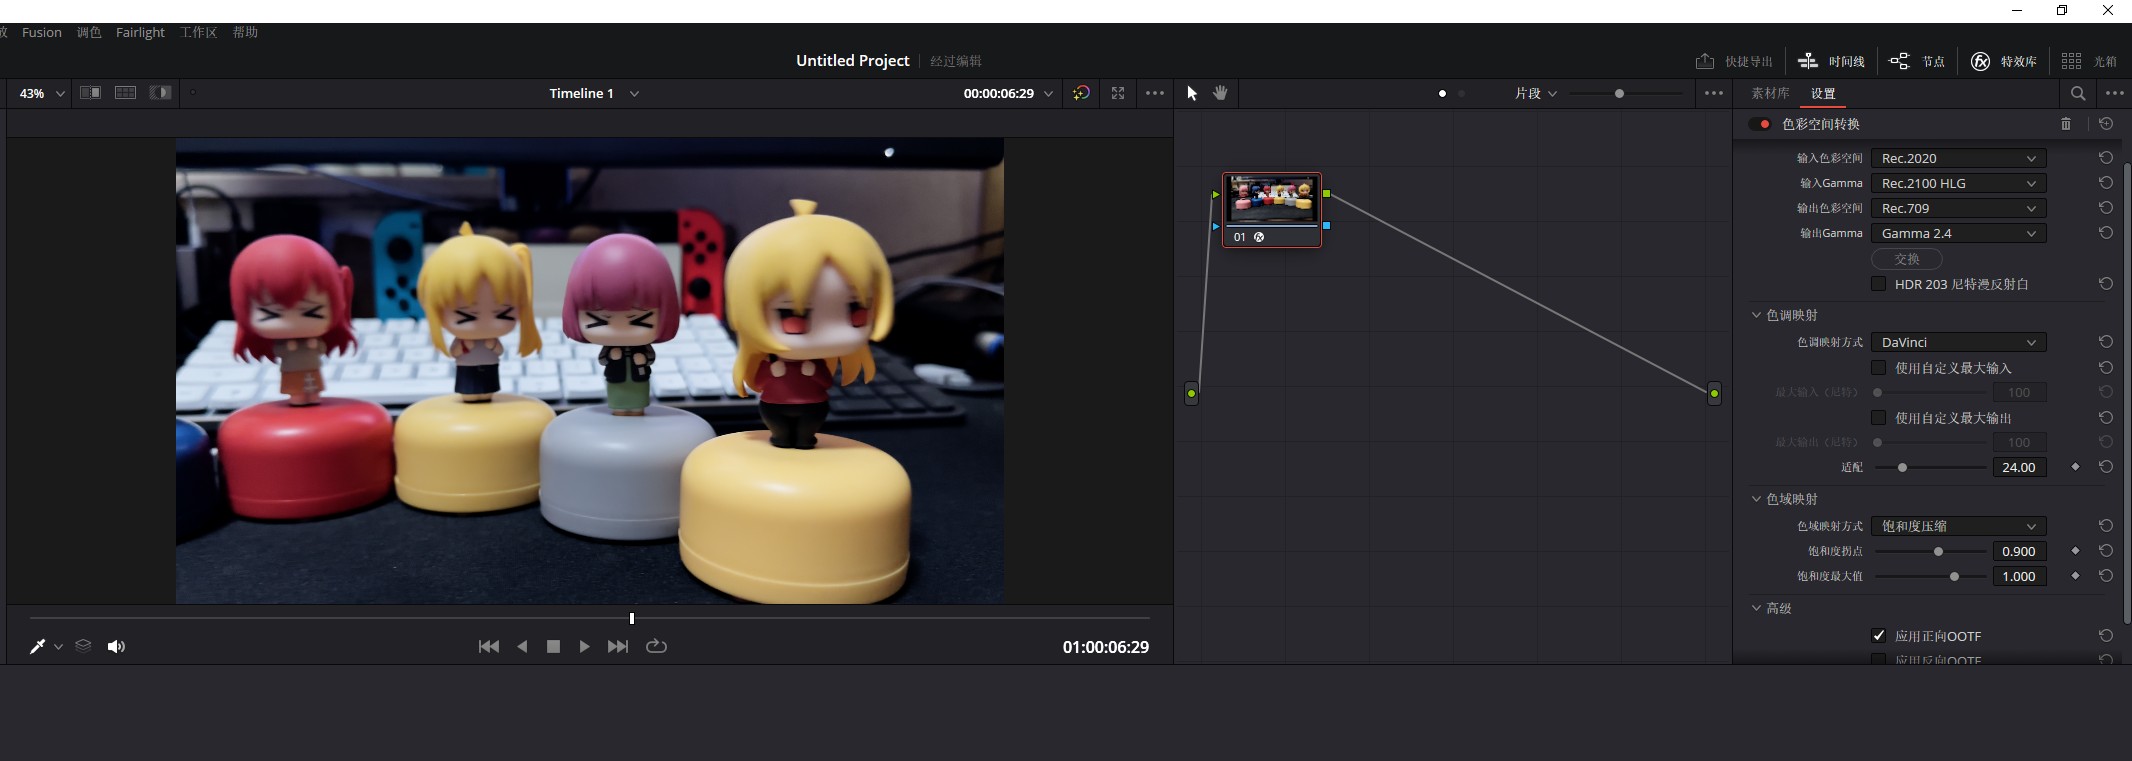The width and height of the screenshot is (2132, 761).
Task: Open the Effects library (特效库)
Action: click(2004, 61)
